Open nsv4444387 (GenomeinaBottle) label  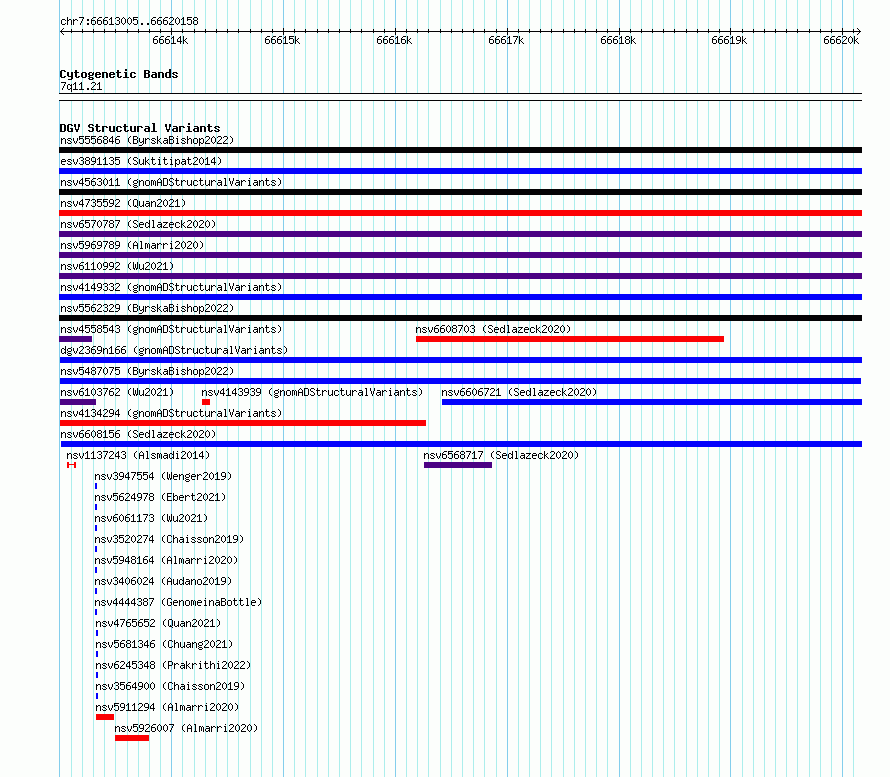click(178, 602)
